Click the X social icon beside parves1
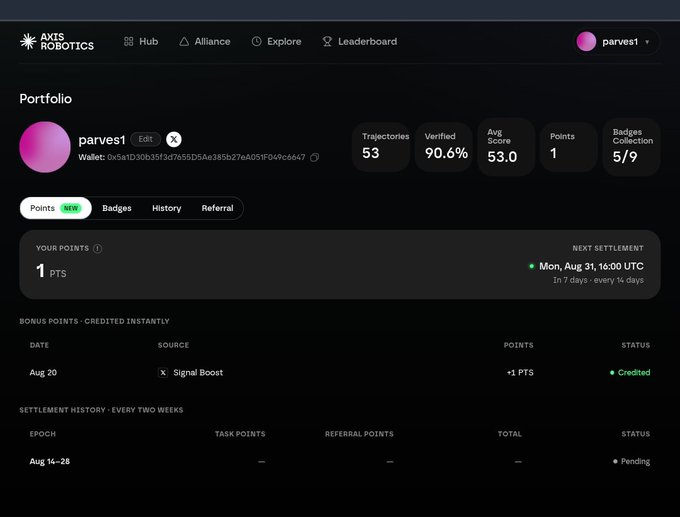The width and height of the screenshot is (680, 517). (174, 139)
